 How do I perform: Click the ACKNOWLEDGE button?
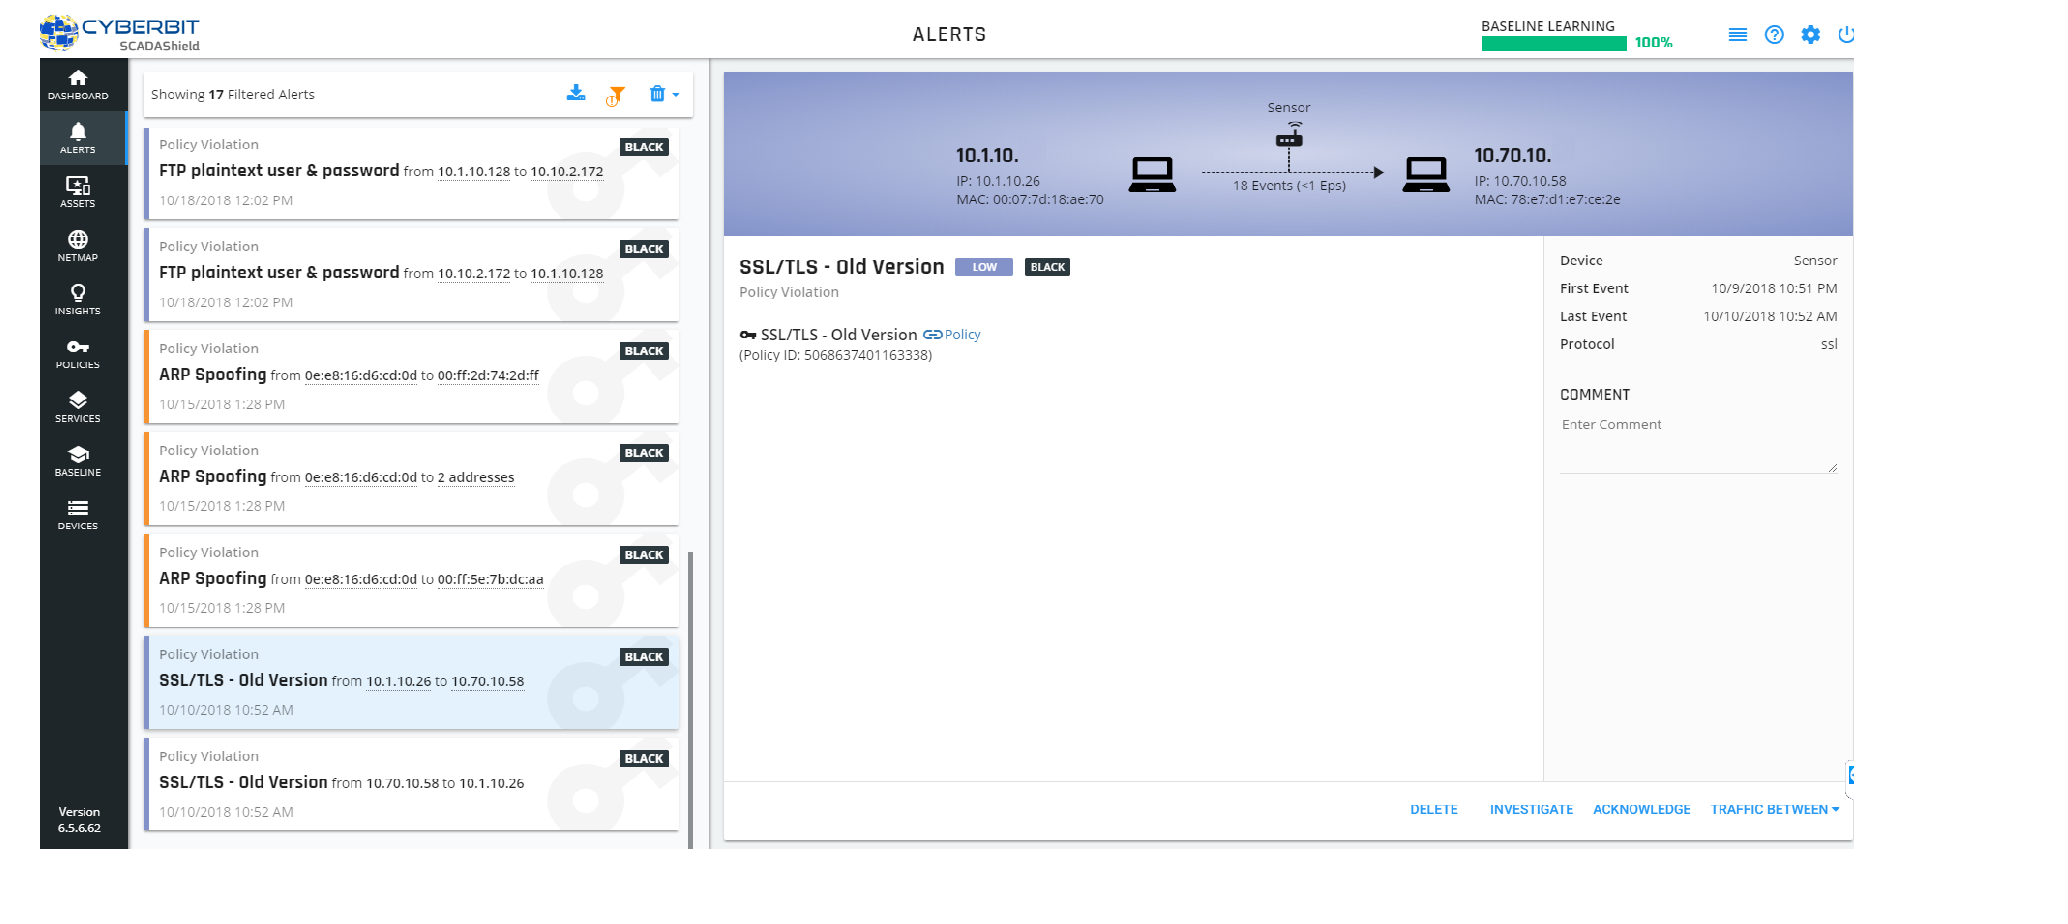[1641, 809]
